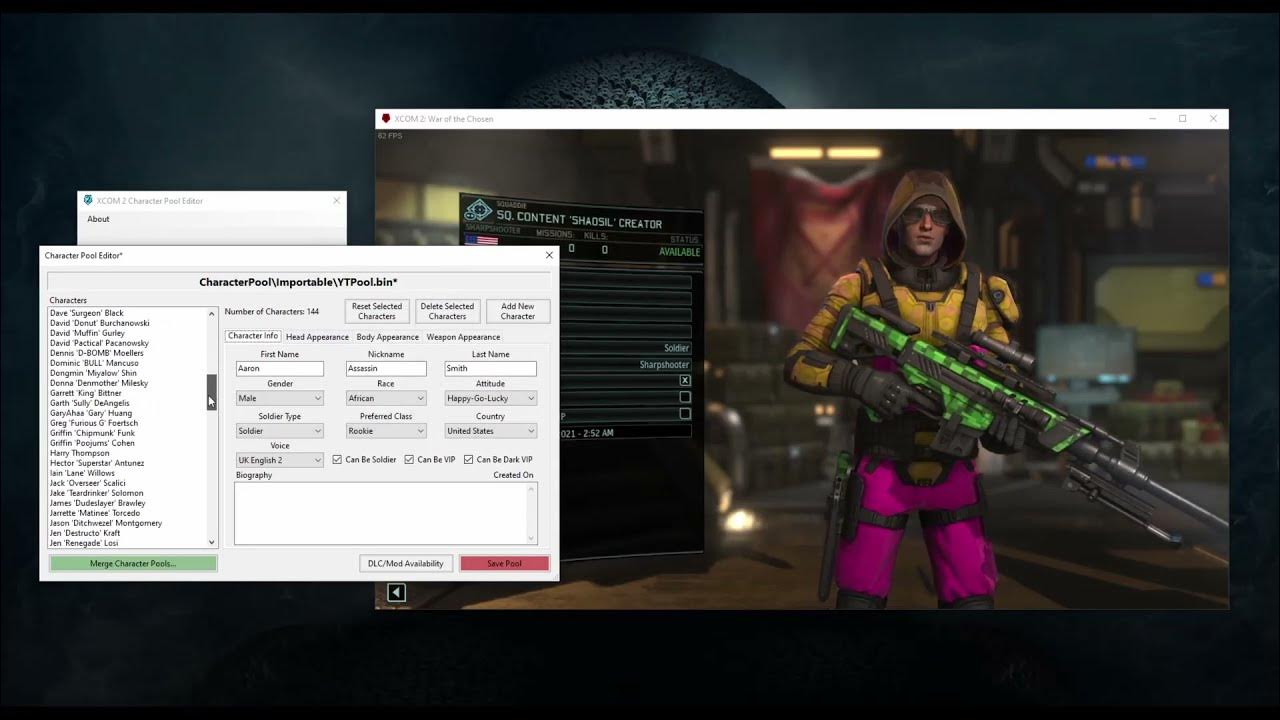Screen dimensions: 1280x720
Task: Select David 'Donut' Burchanowski in characters list
Action: coord(100,323)
